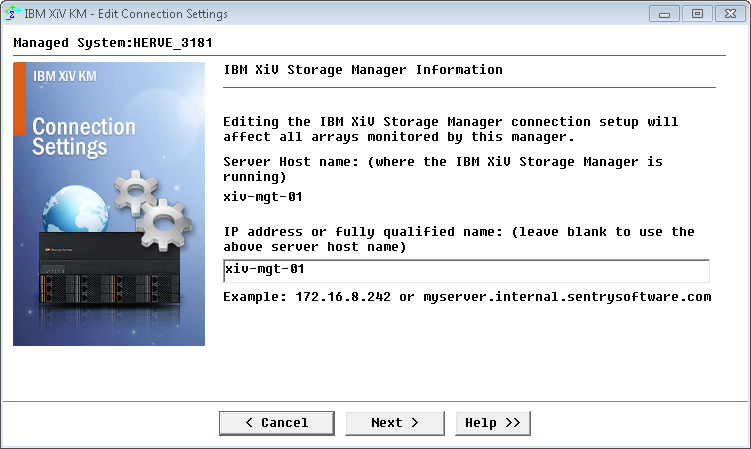Proceed with the Next button
The height and width of the screenshot is (449, 751).
[x=394, y=423]
